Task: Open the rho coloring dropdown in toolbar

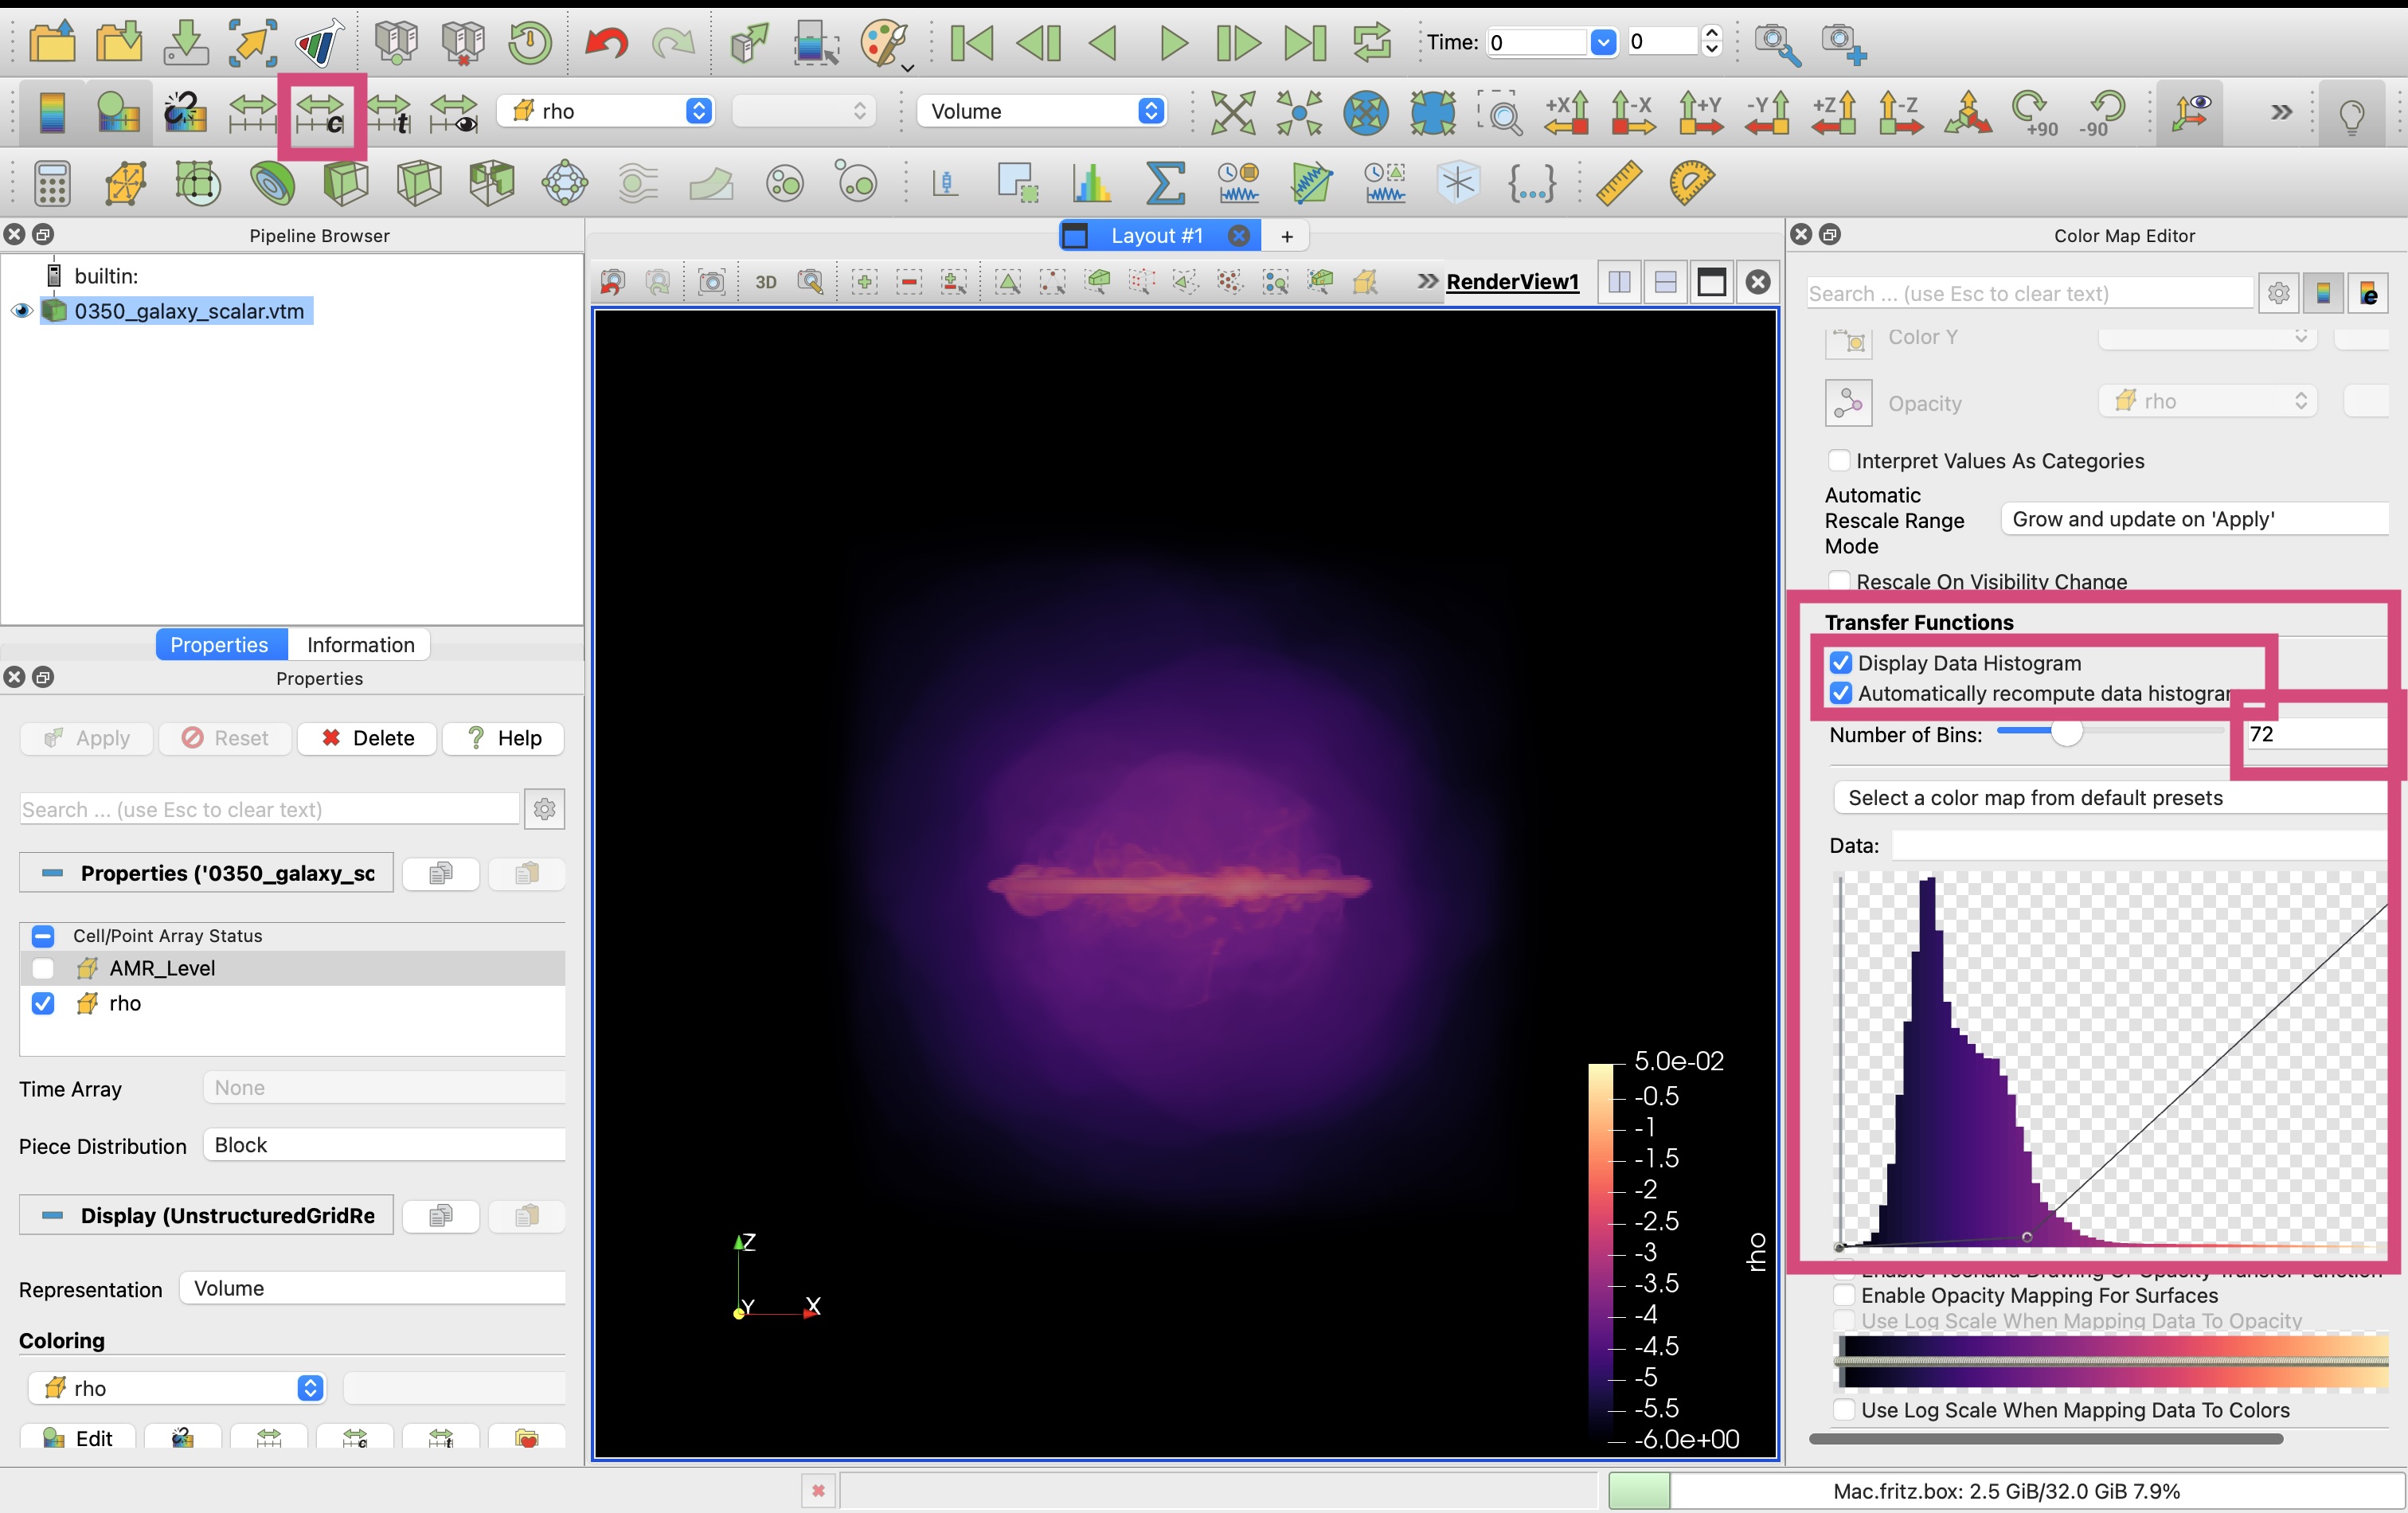Action: point(610,111)
